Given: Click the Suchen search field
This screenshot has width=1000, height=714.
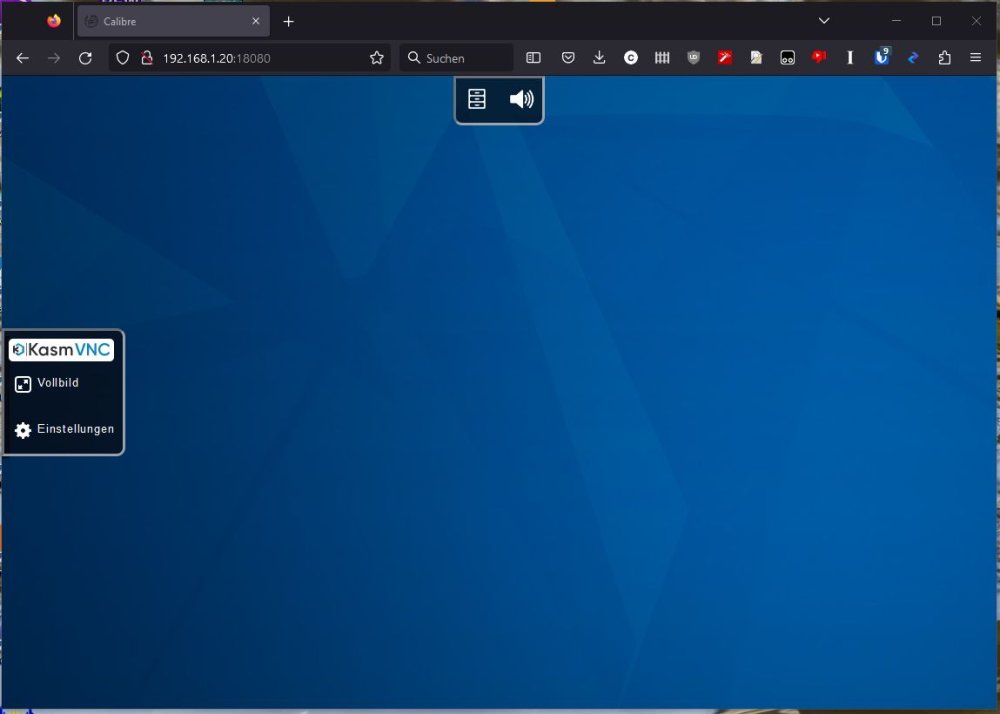Looking at the screenshot, I should pos(457,58).
